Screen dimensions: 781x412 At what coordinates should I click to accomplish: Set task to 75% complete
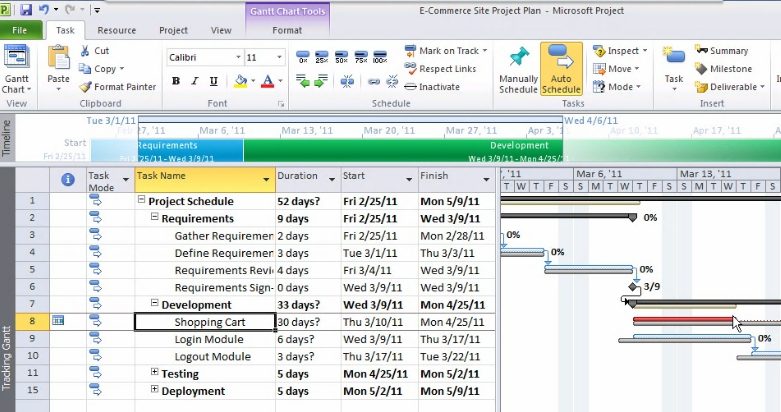point(361,57)
